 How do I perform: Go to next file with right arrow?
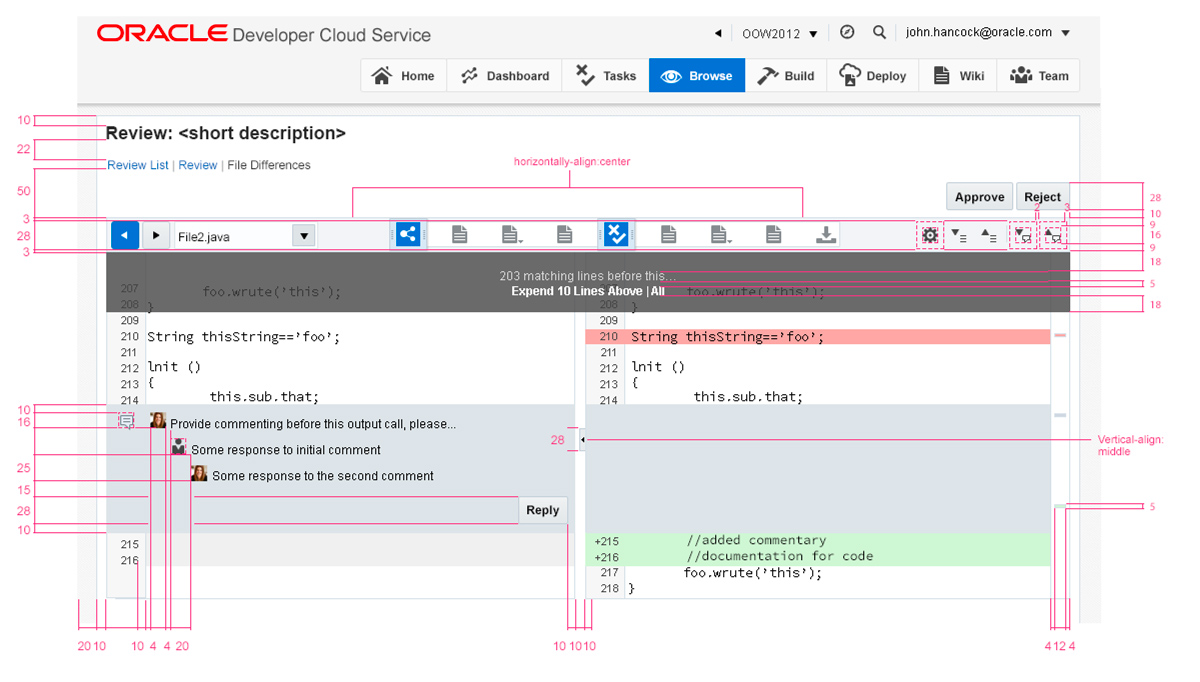(x=156, y=236)
